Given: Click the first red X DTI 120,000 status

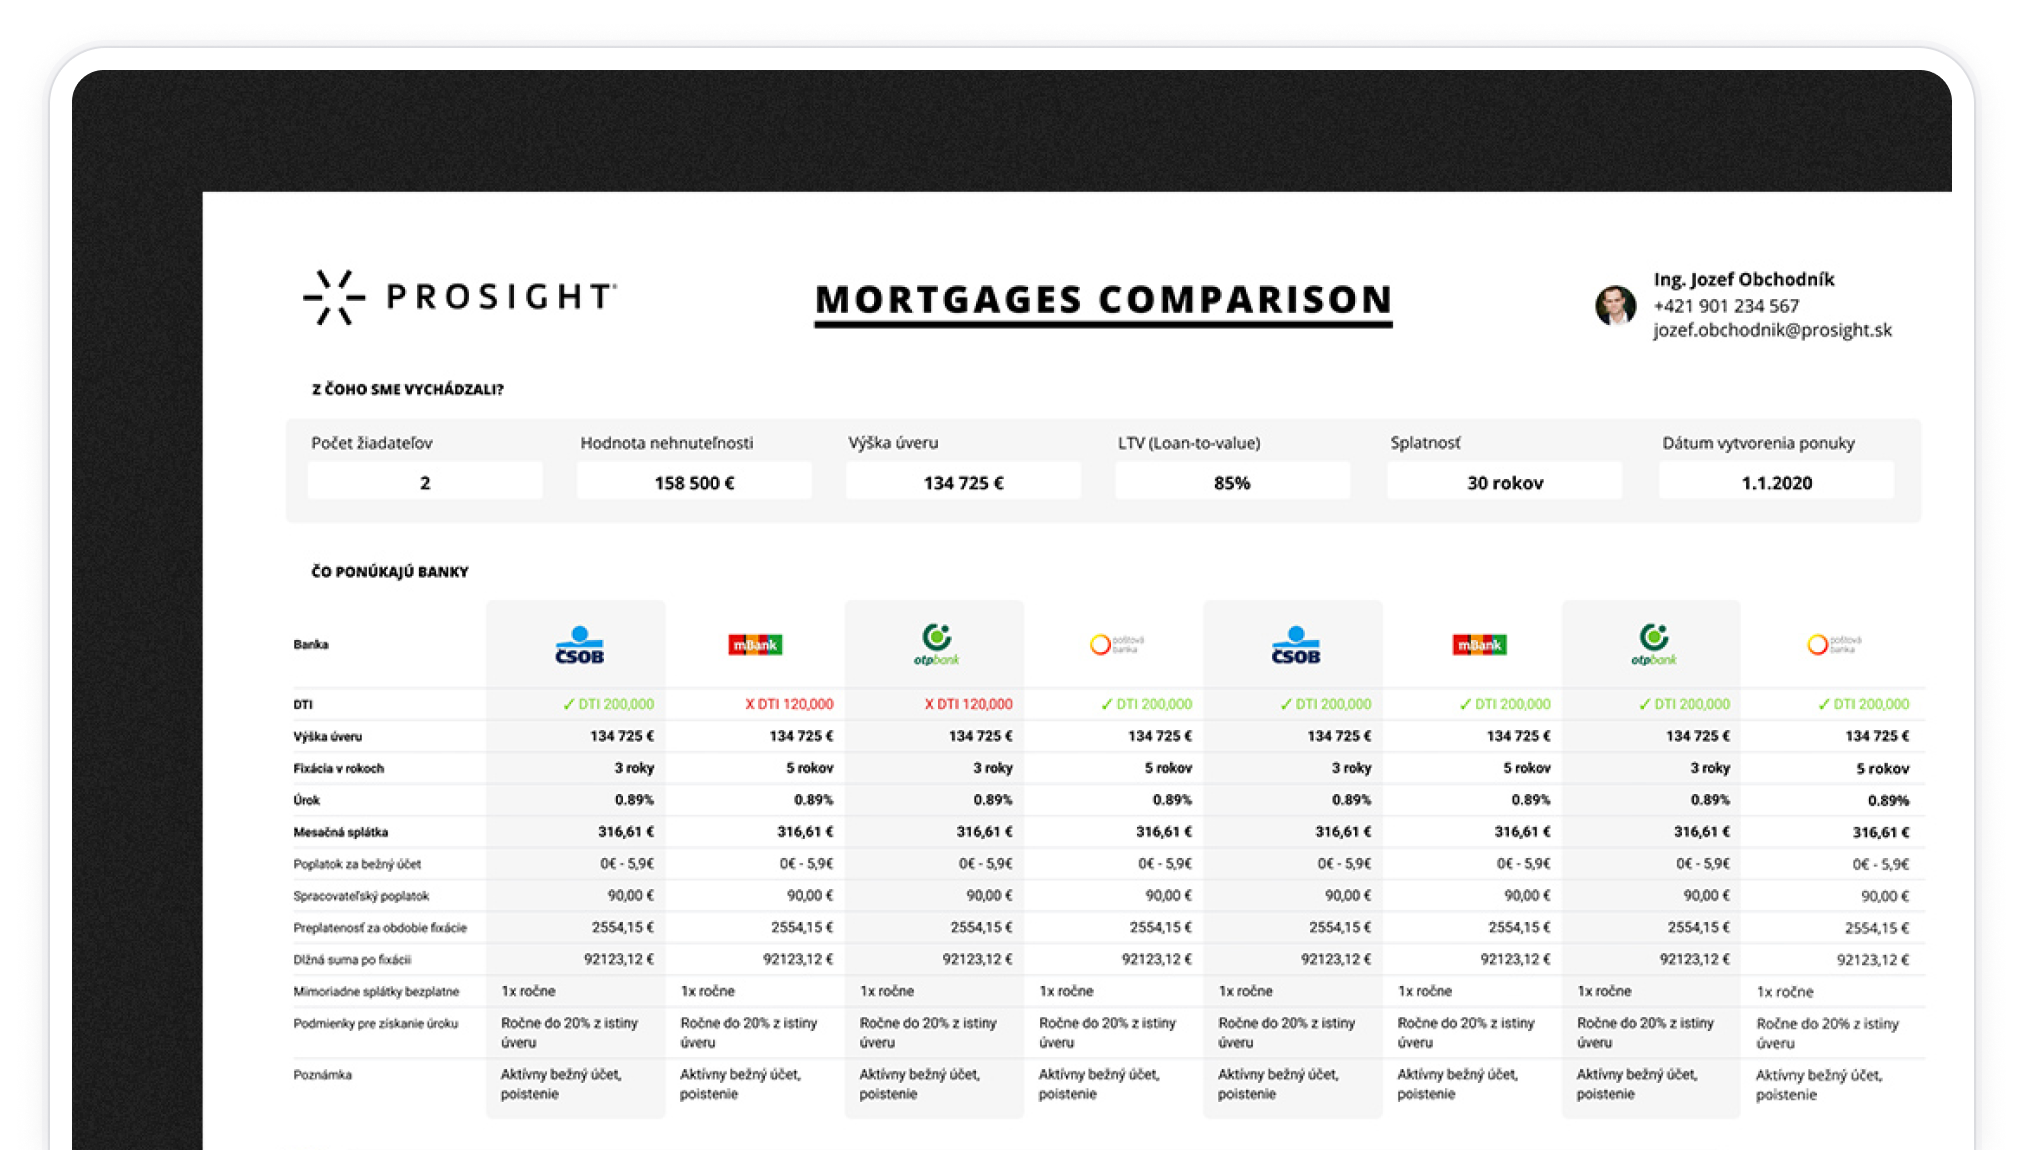Looking at the screenshot, I should (789, 704).
